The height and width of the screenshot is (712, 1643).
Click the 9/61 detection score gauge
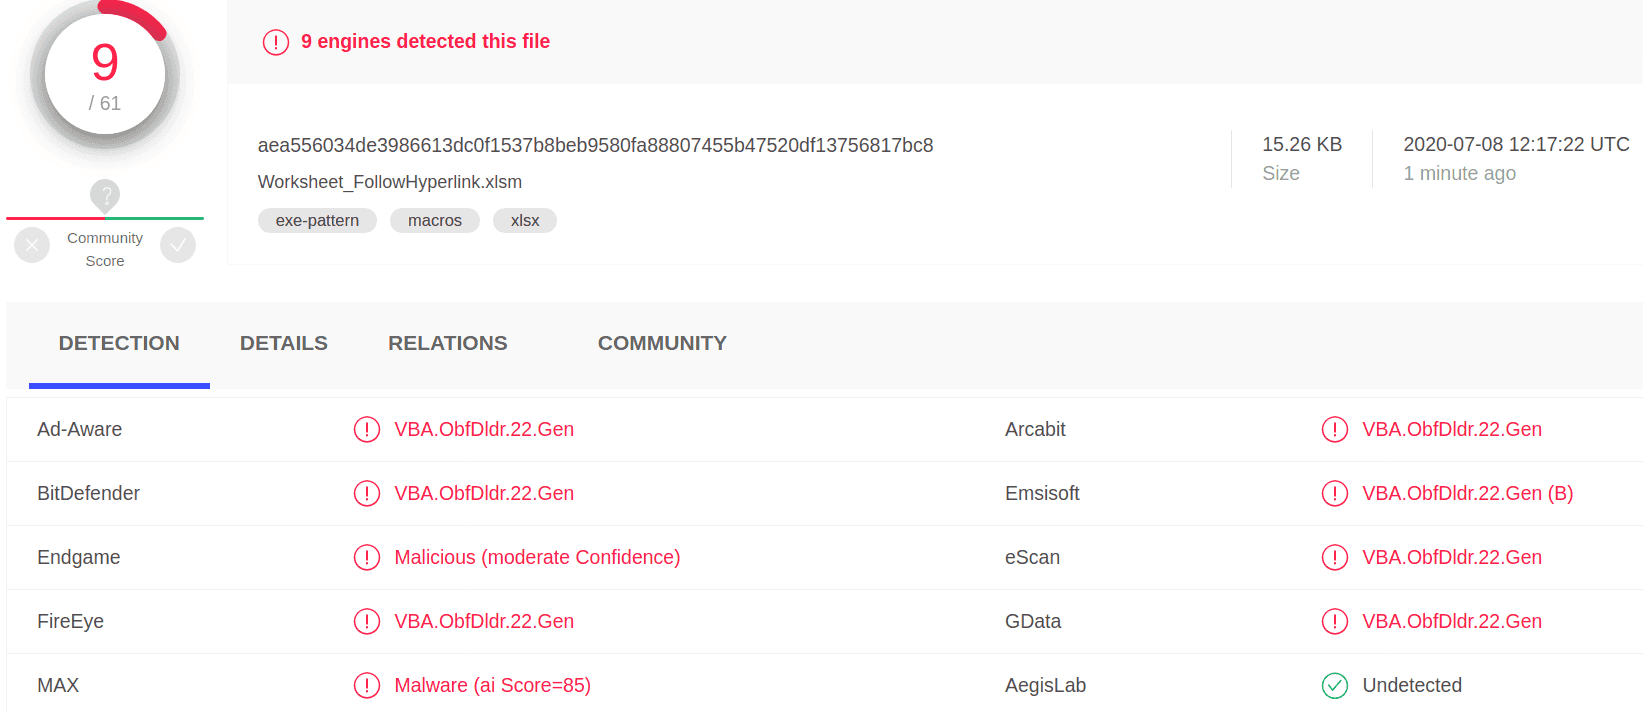(x=105, y=76)
